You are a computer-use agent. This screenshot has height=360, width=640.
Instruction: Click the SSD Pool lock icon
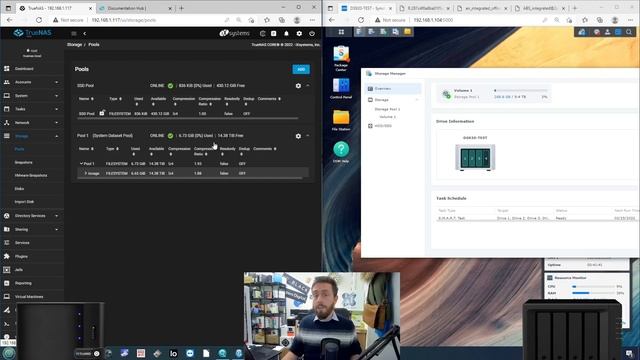tap(102, 113)
